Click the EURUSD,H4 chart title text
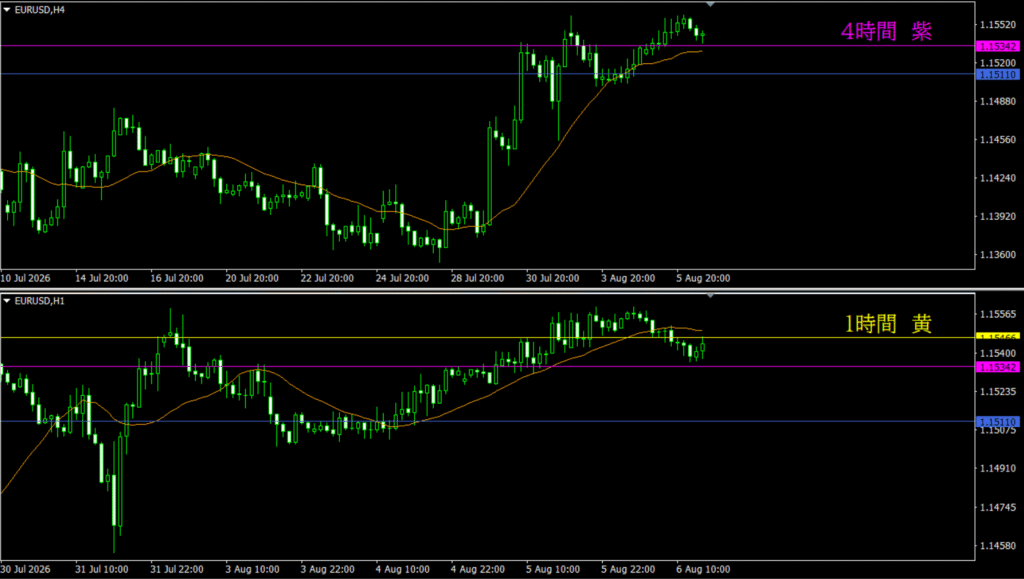Image resolution: width=1024 pixels, height=579 pixels. click(x=40, y=10)
